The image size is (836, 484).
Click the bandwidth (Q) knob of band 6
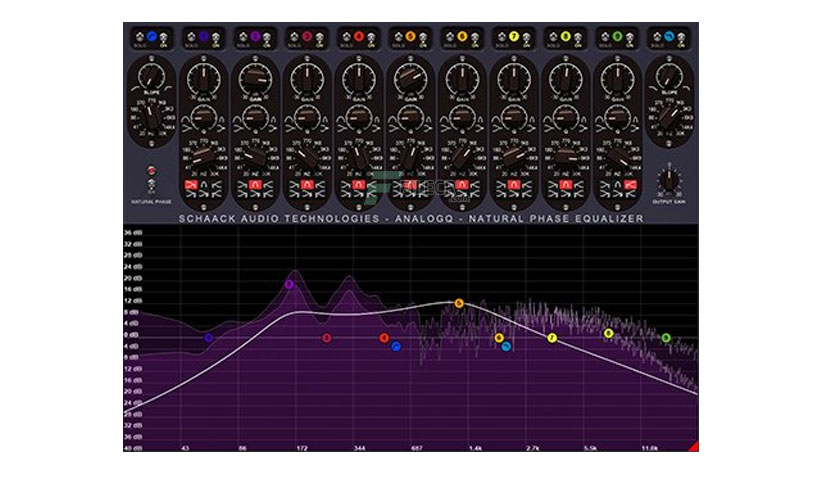(462, 117)
